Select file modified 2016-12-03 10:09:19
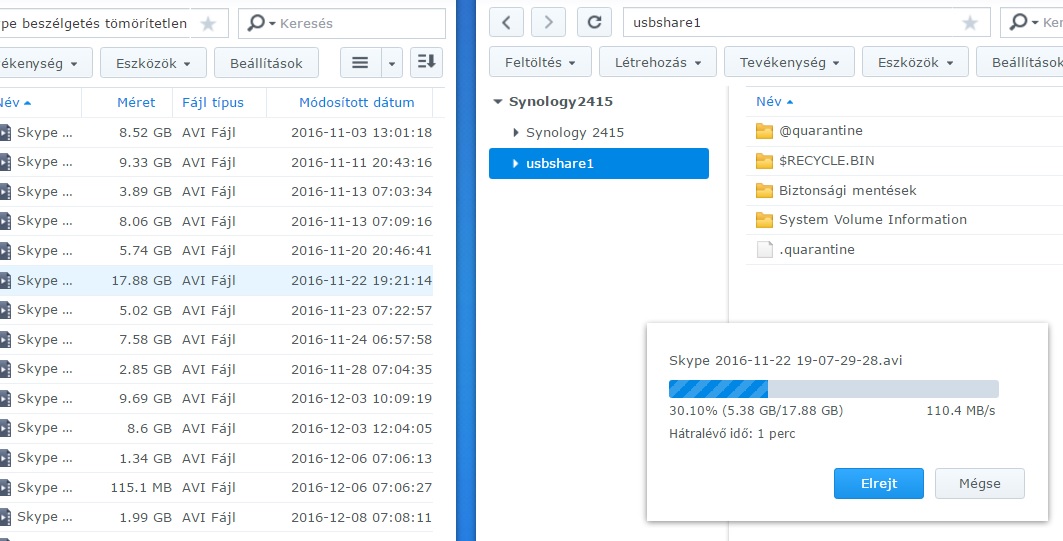The image size is (1063, 541). point(216,399)
